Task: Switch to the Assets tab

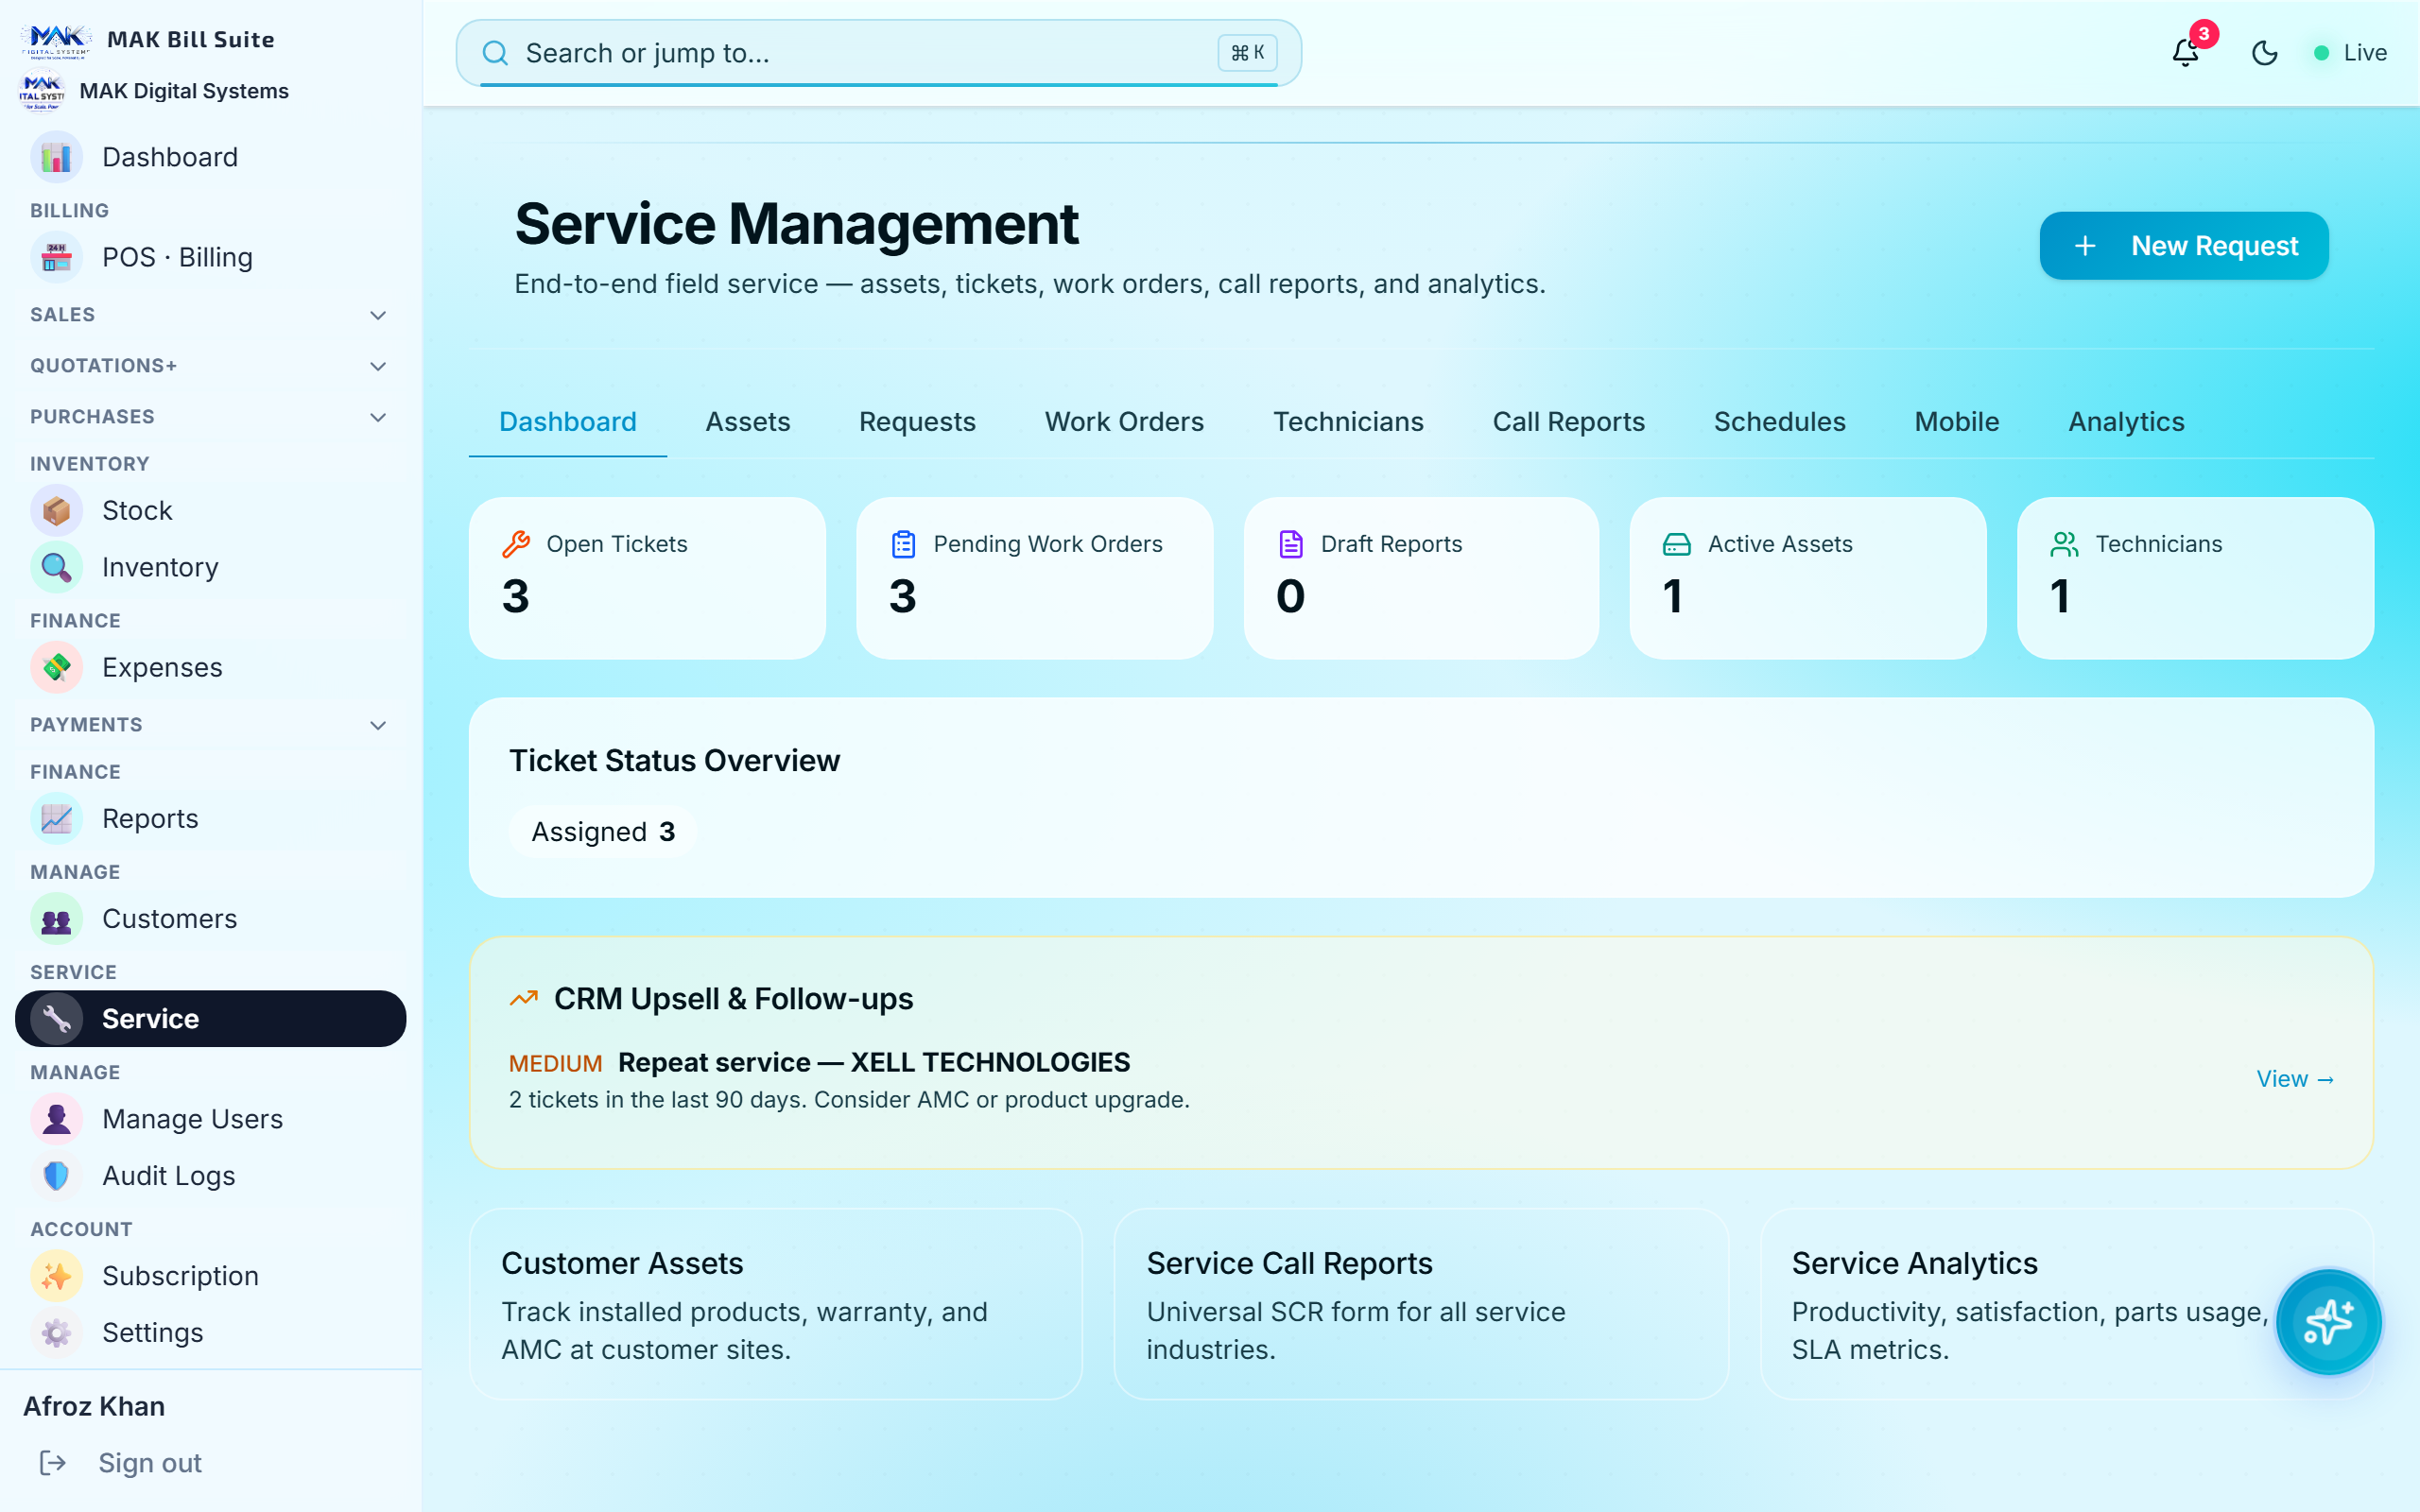Action: 748,422
